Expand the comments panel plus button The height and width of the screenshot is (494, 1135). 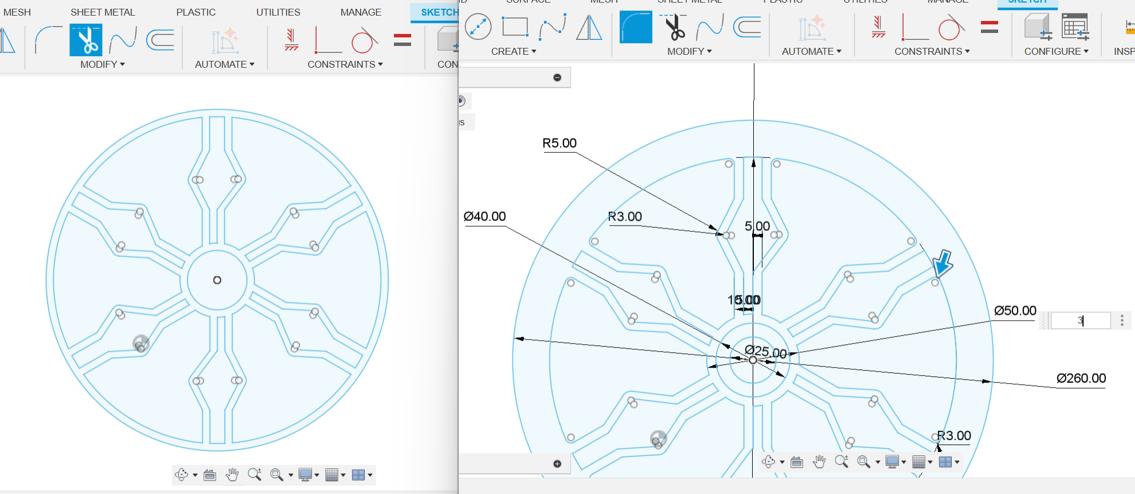tap(557, 464)
